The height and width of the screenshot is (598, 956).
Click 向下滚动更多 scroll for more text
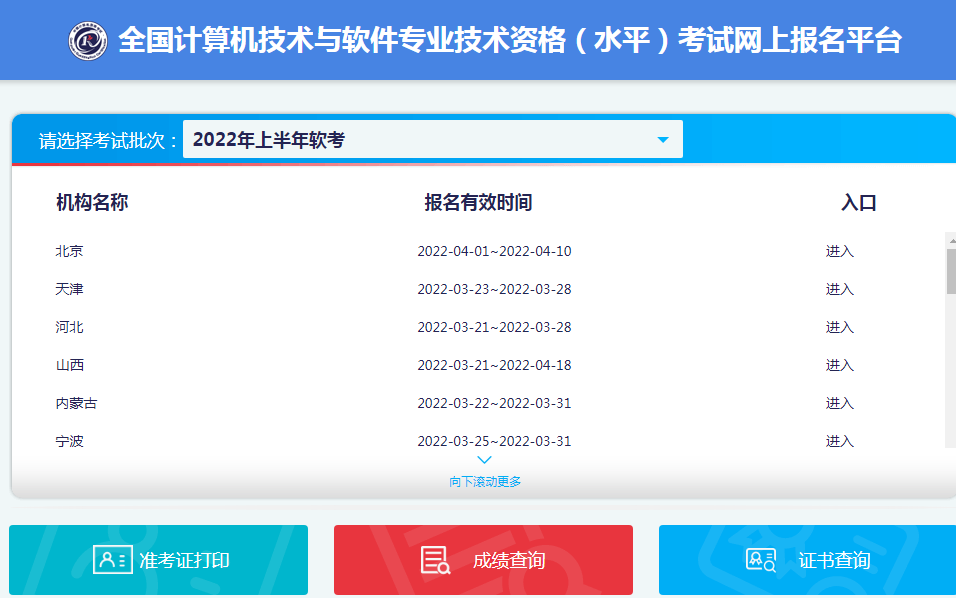coord(485,482)
